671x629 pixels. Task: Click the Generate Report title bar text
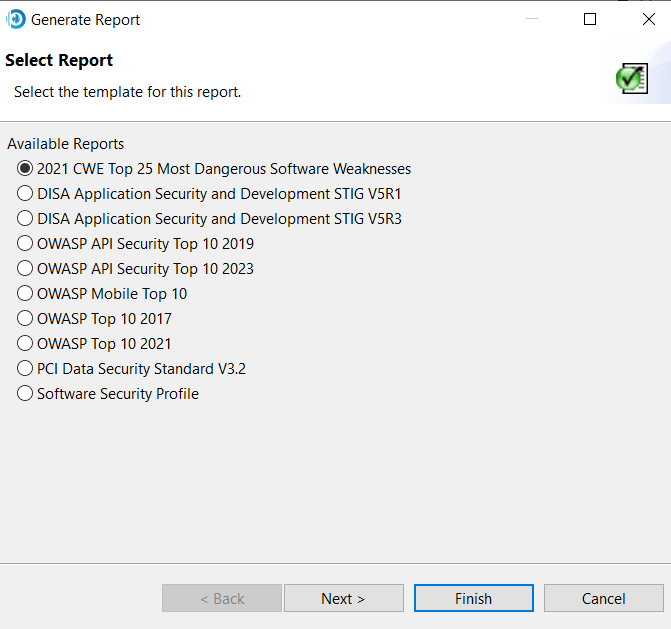86,19
